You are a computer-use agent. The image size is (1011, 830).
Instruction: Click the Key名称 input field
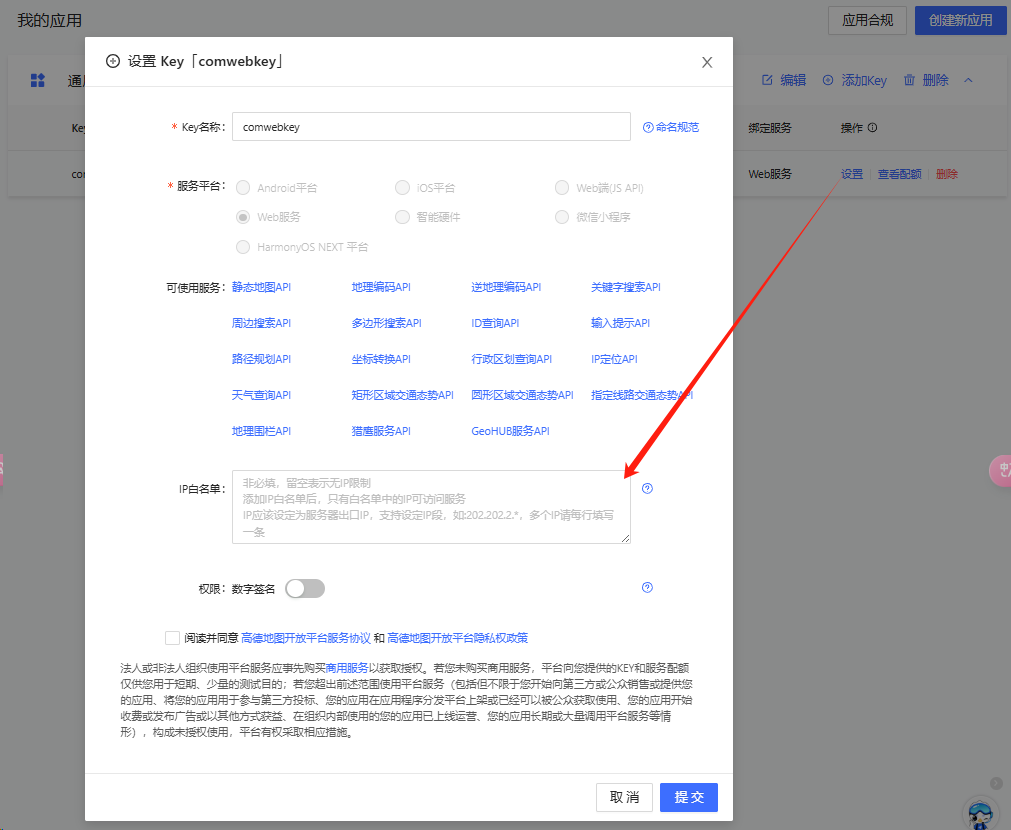click(x=431, y=126)
